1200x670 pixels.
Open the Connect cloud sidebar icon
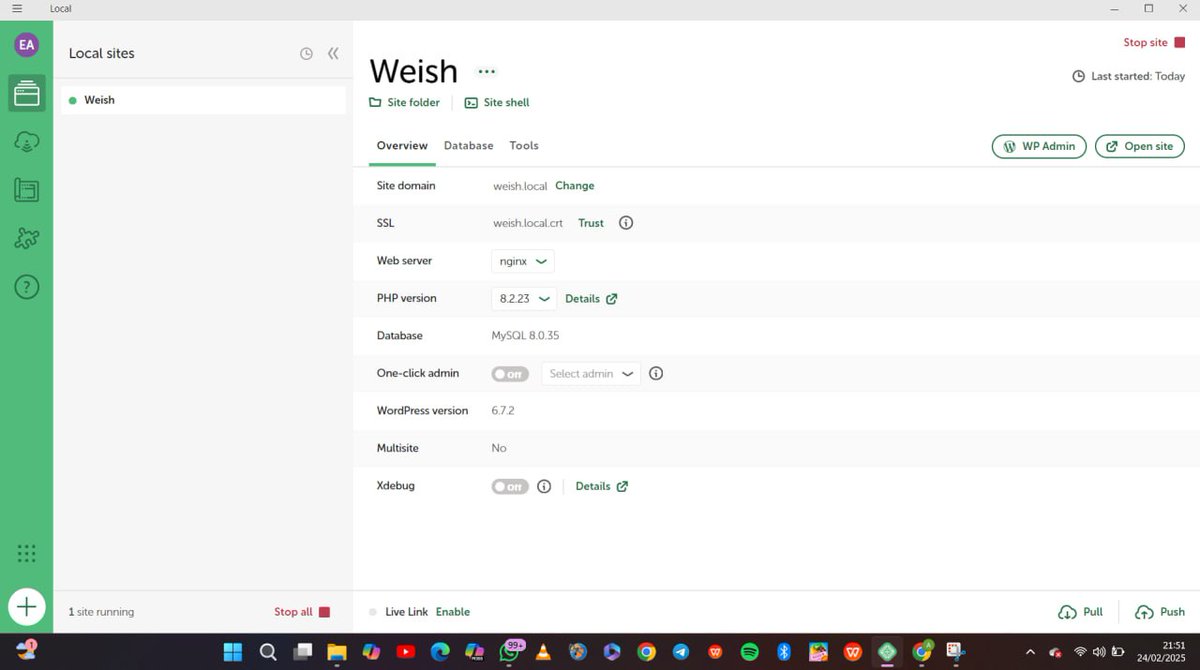tap(27, 142)
